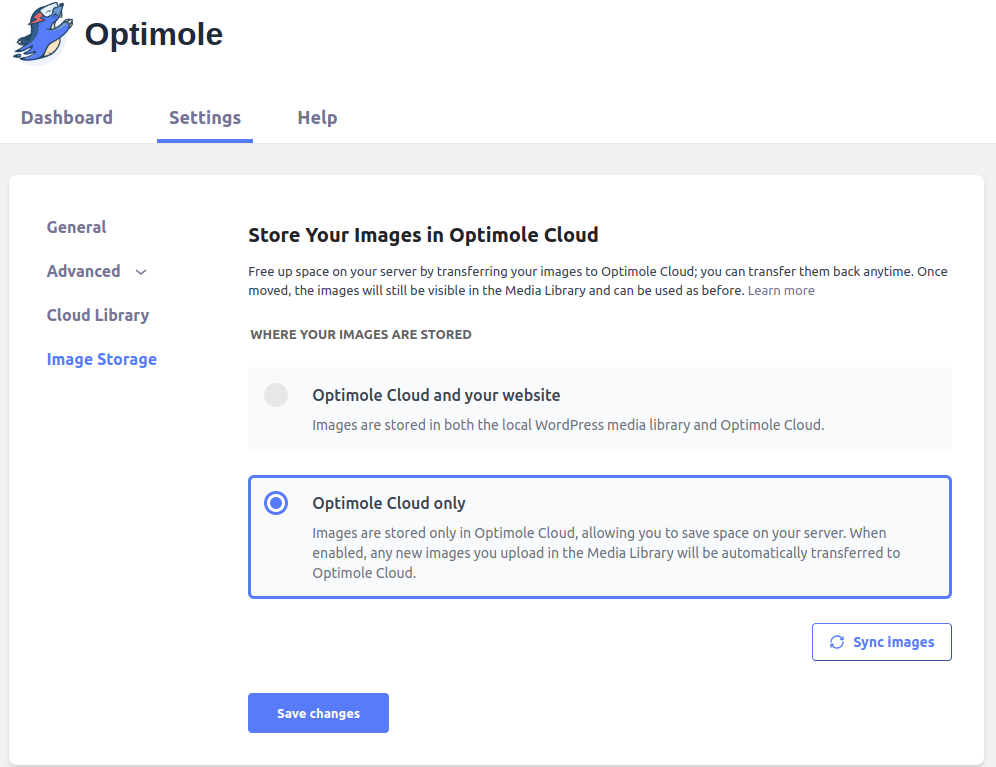Click the 'Store Your Images in Optimole Cloud' heading

[423, 236]
